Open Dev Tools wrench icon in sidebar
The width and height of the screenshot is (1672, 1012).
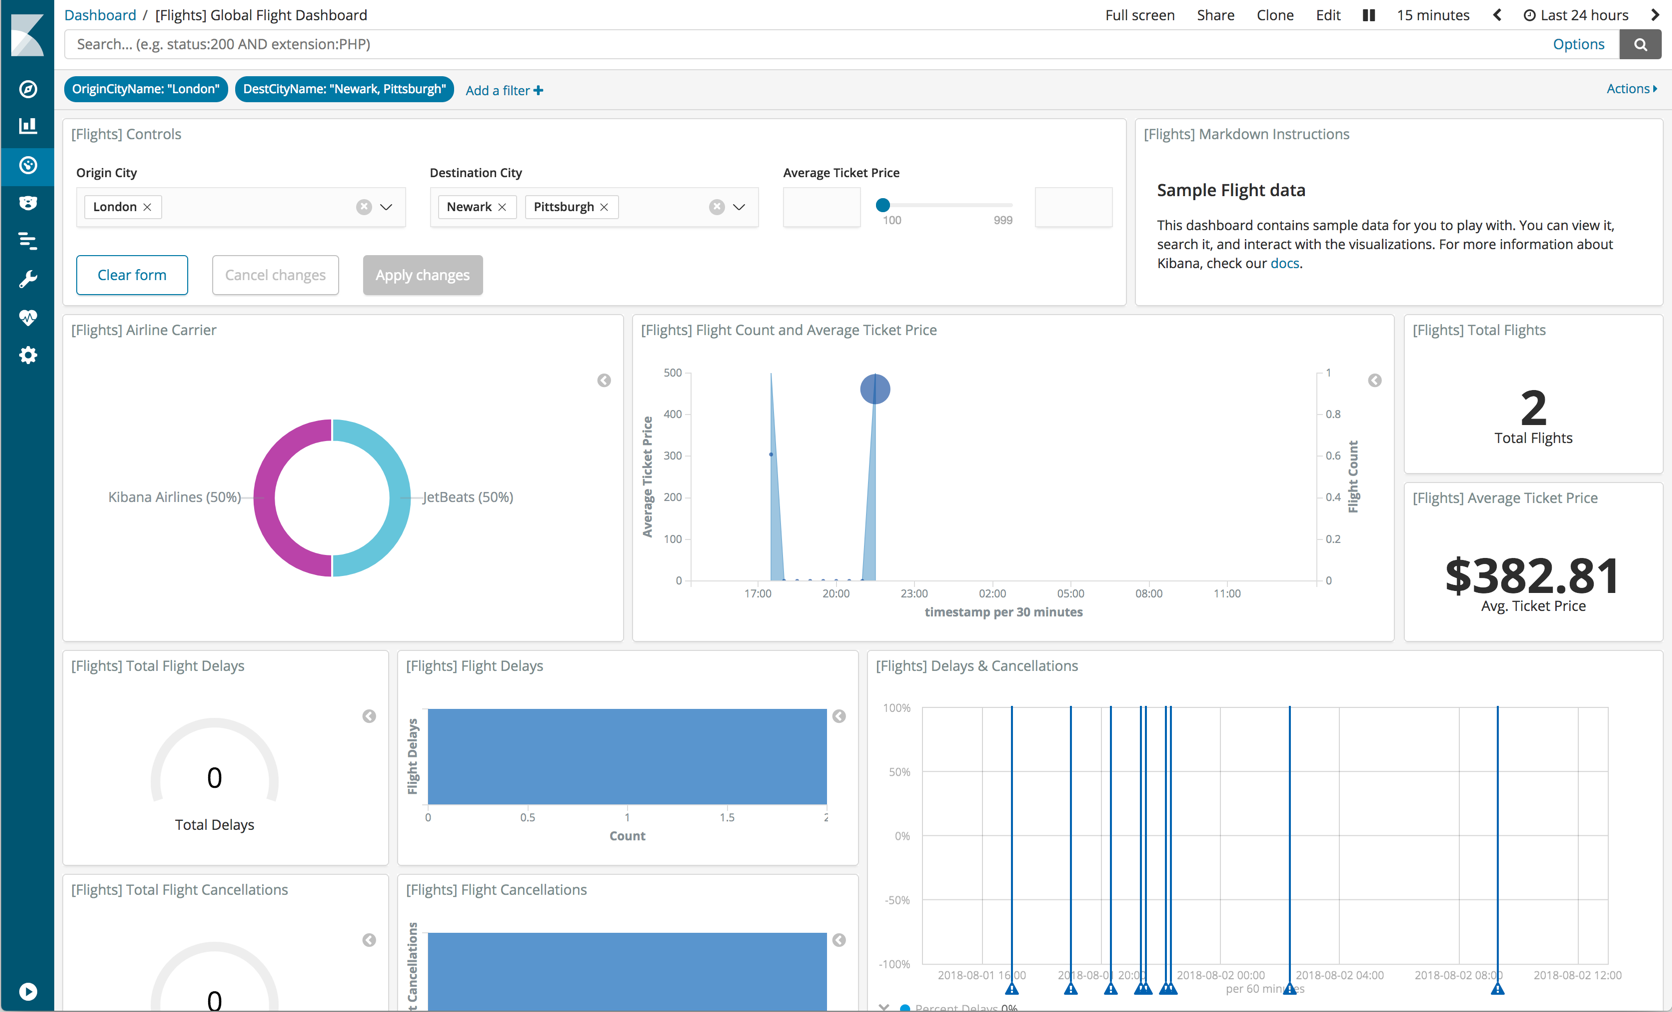(x=28, y=279)
